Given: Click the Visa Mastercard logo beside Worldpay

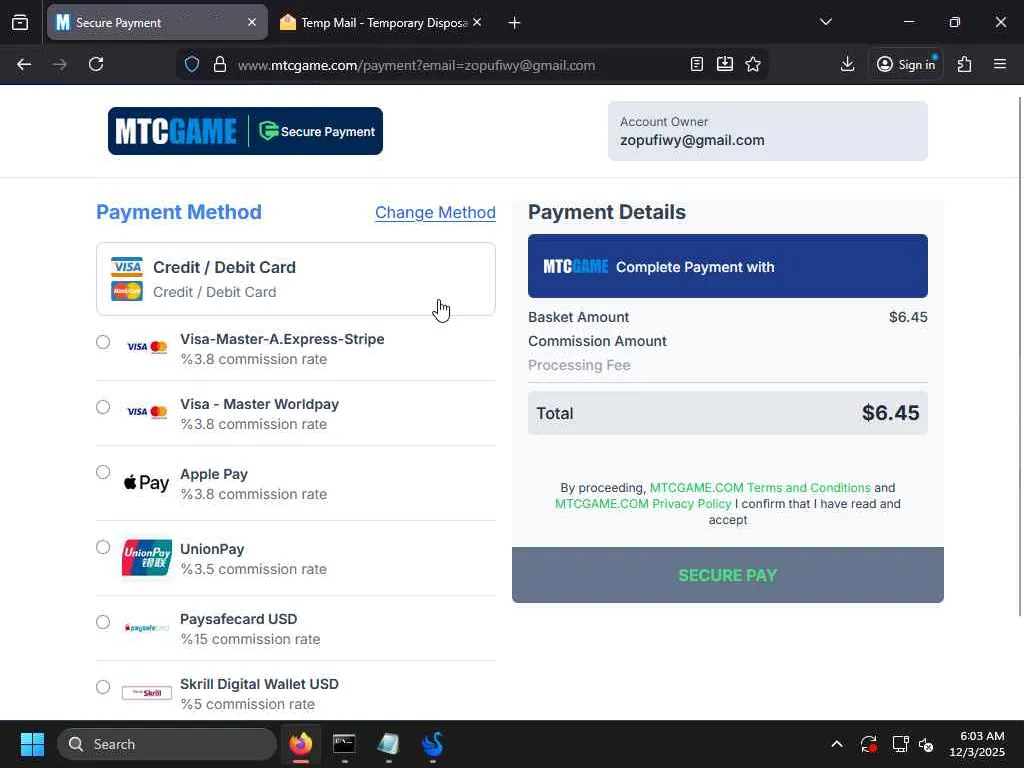Looking at the screenshot, I should coord(147,412).
